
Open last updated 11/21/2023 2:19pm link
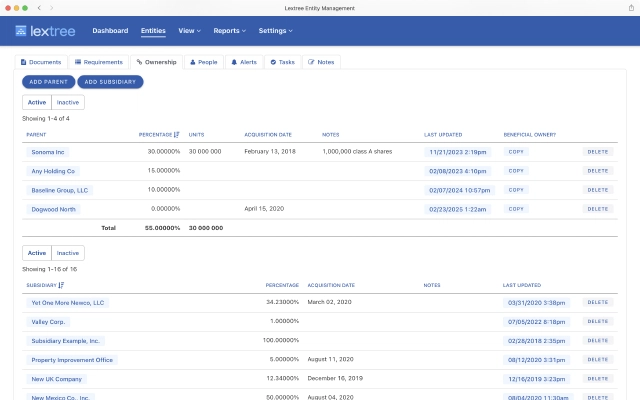click(458, 152)
